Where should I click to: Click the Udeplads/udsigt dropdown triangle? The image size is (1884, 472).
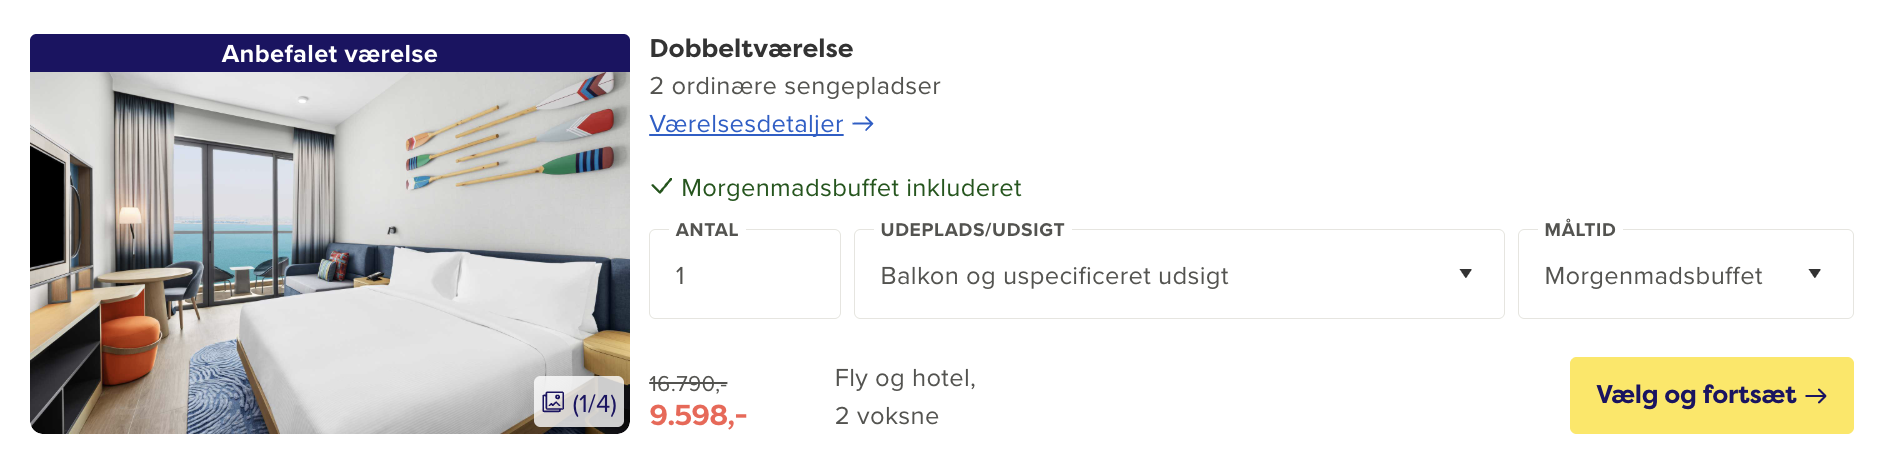point(1465,274)
